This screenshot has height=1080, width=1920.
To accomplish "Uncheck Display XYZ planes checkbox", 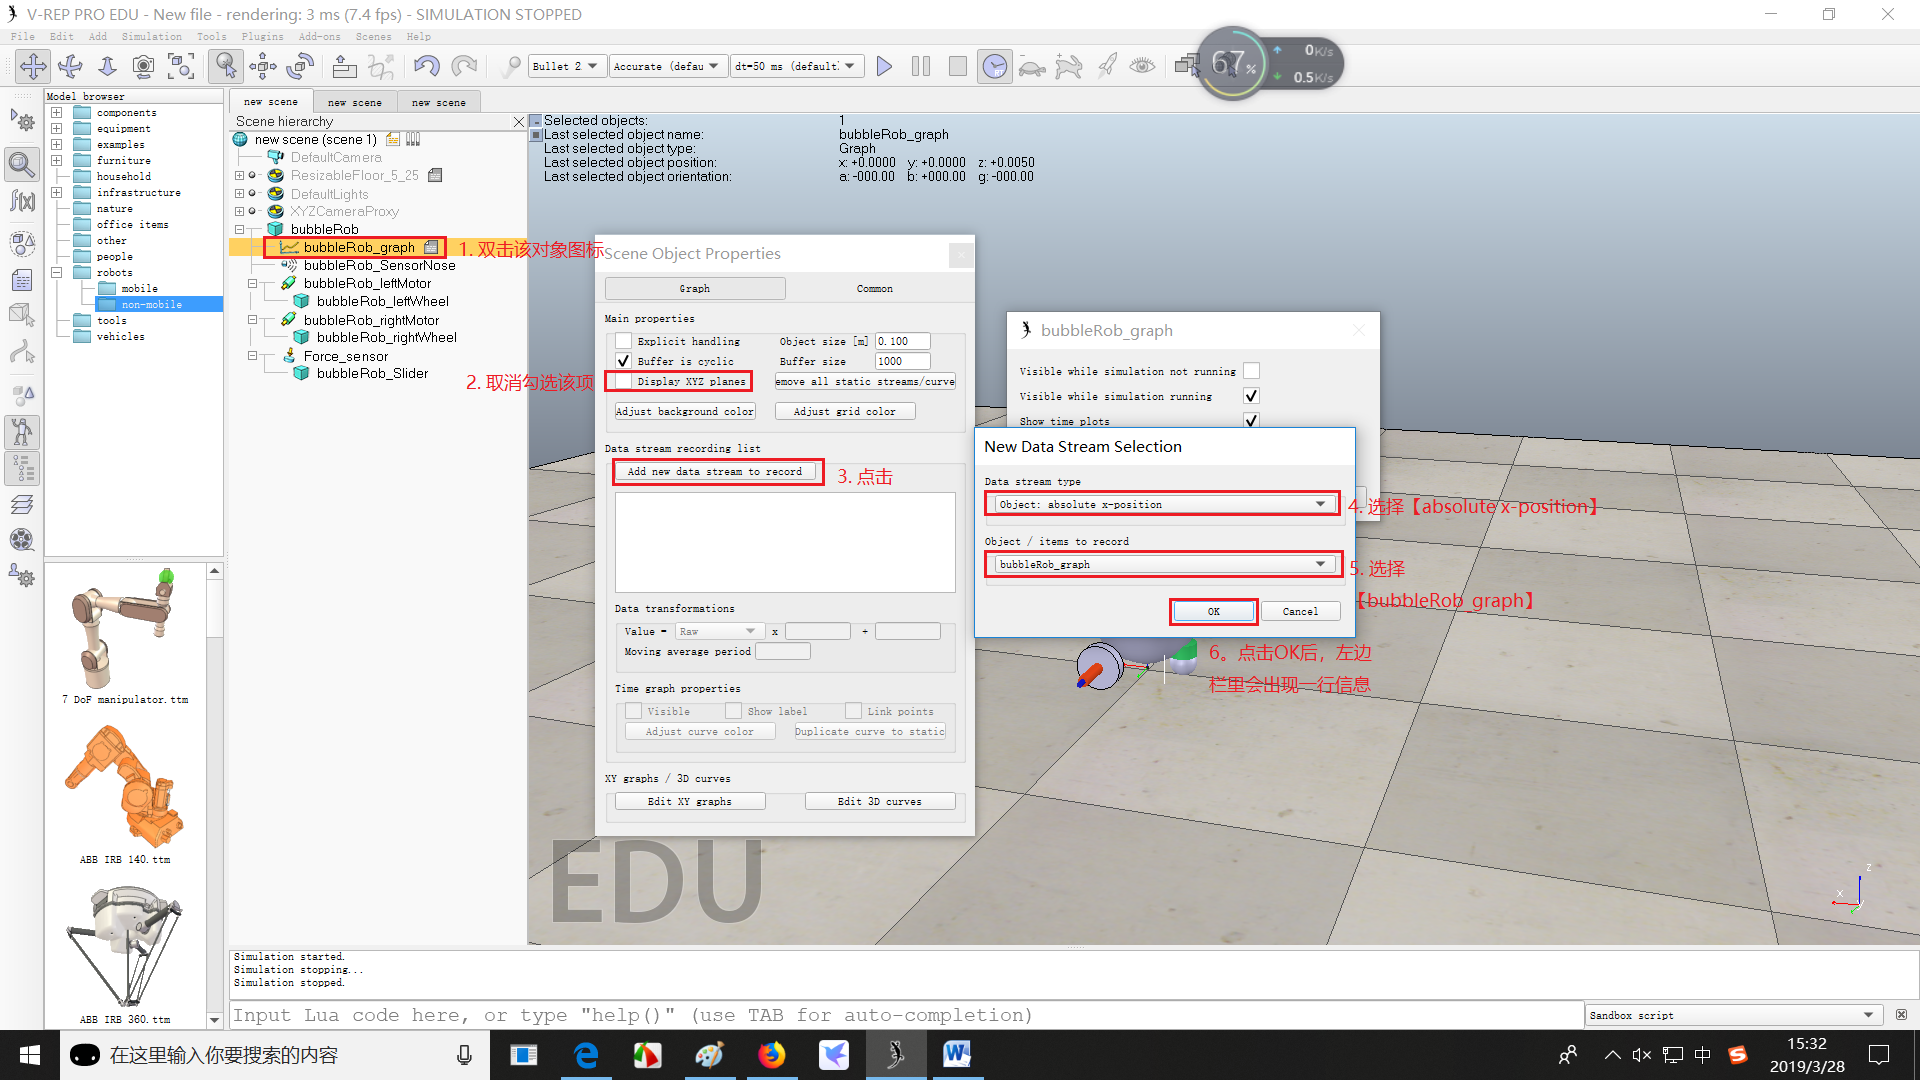I will coord(624,381).
